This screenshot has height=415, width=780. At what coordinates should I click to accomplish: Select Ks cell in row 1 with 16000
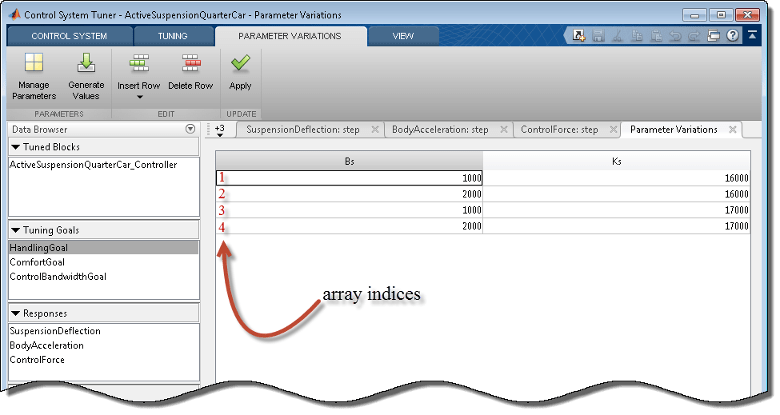(x=616, y=178)
